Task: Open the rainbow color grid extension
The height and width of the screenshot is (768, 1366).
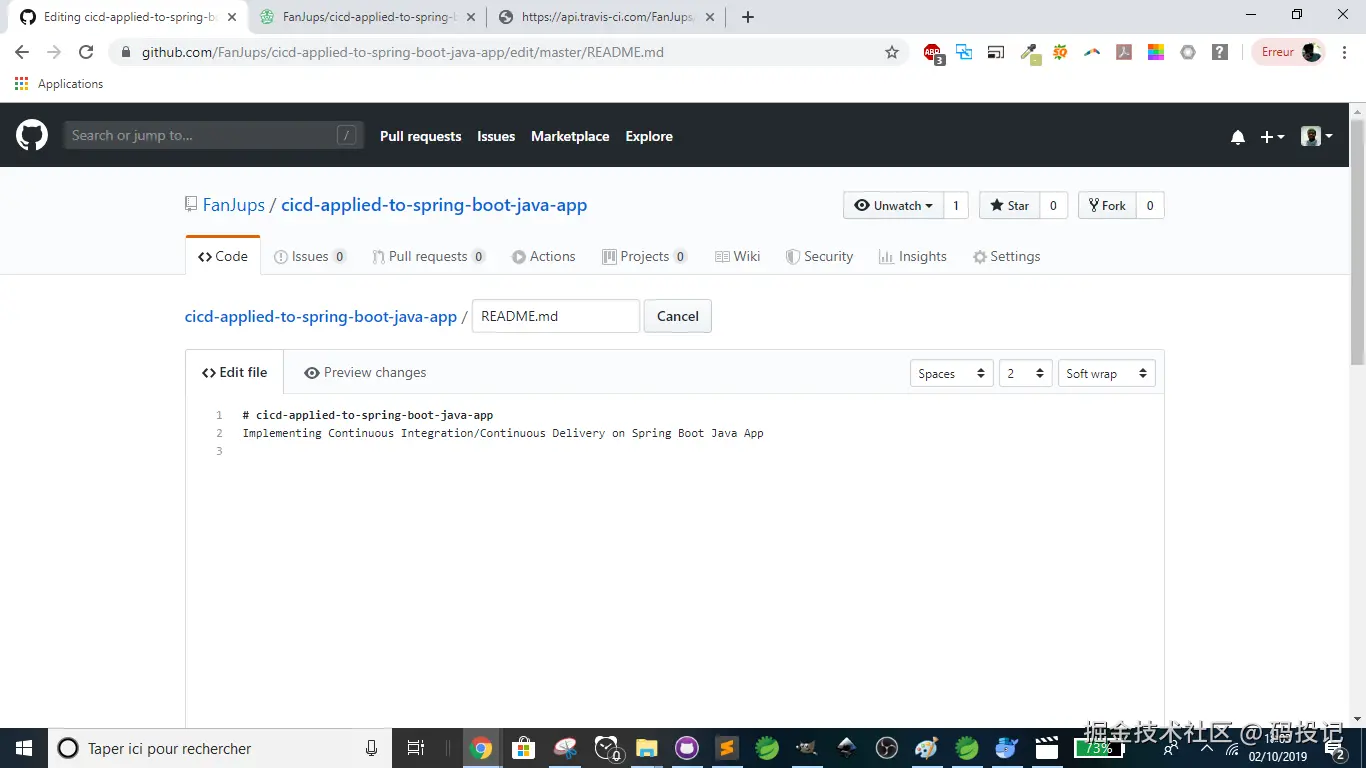Action: coord(1156,52)
